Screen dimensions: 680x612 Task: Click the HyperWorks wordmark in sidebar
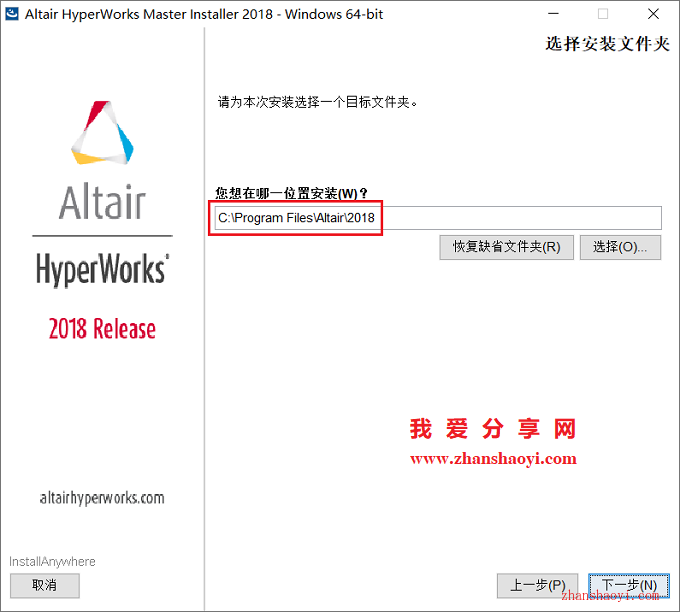[x=102, y=270]
